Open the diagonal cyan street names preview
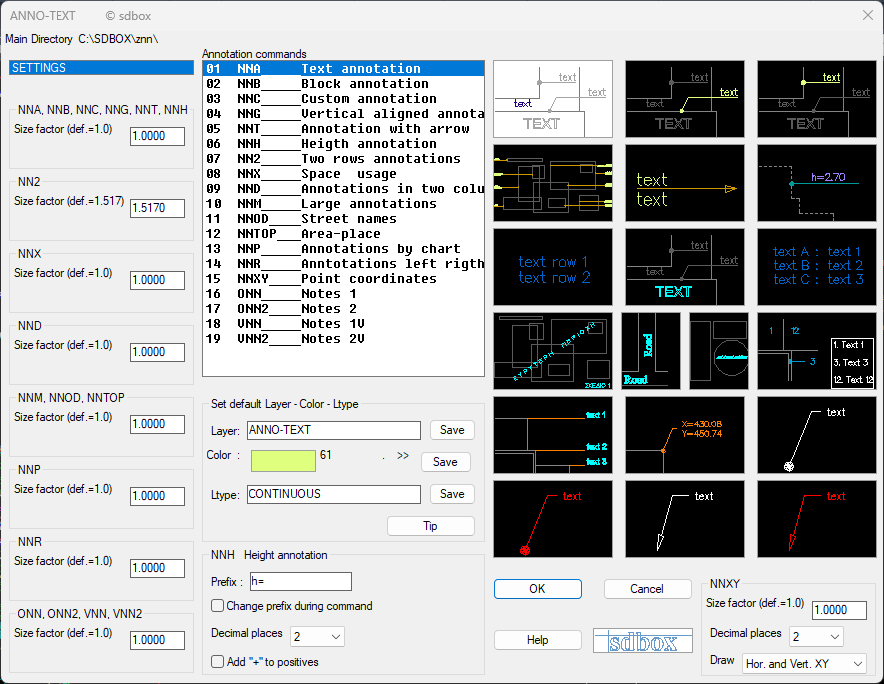The image size is (884, 684). (x=552, y=351)
